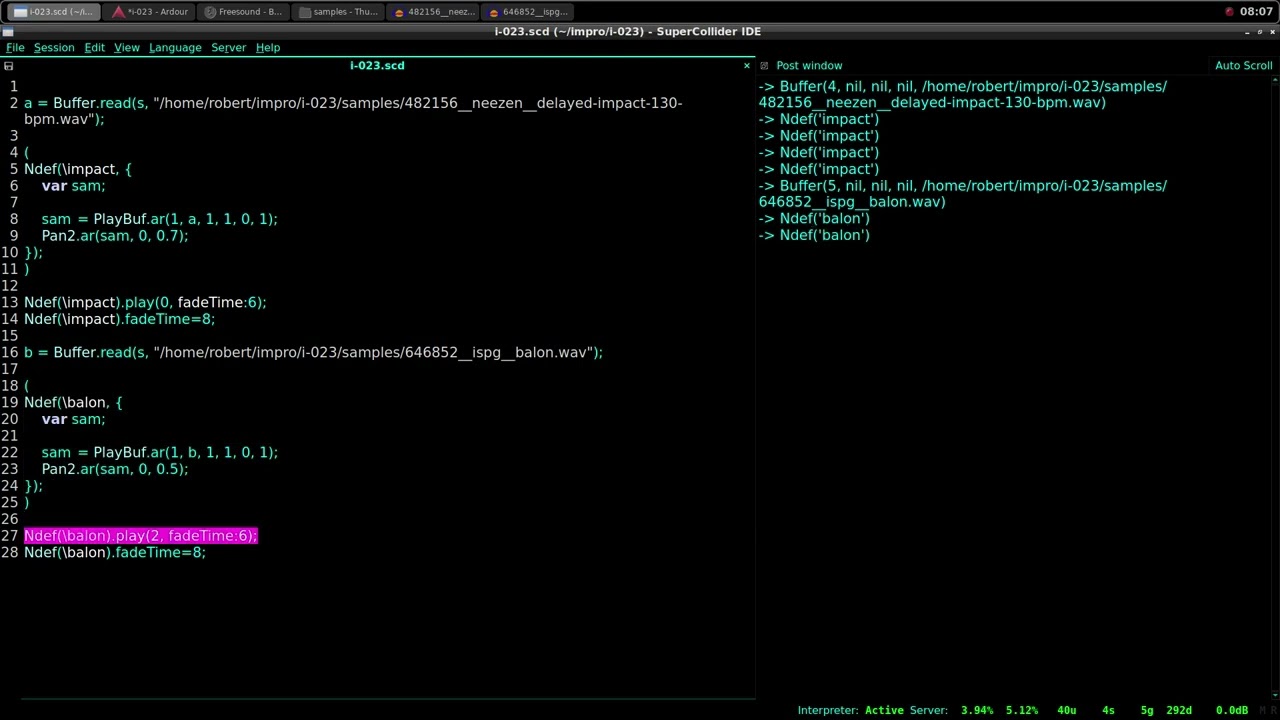
Task: Click Ndef(\impact, { on line 5
Action: coord(78,169)
